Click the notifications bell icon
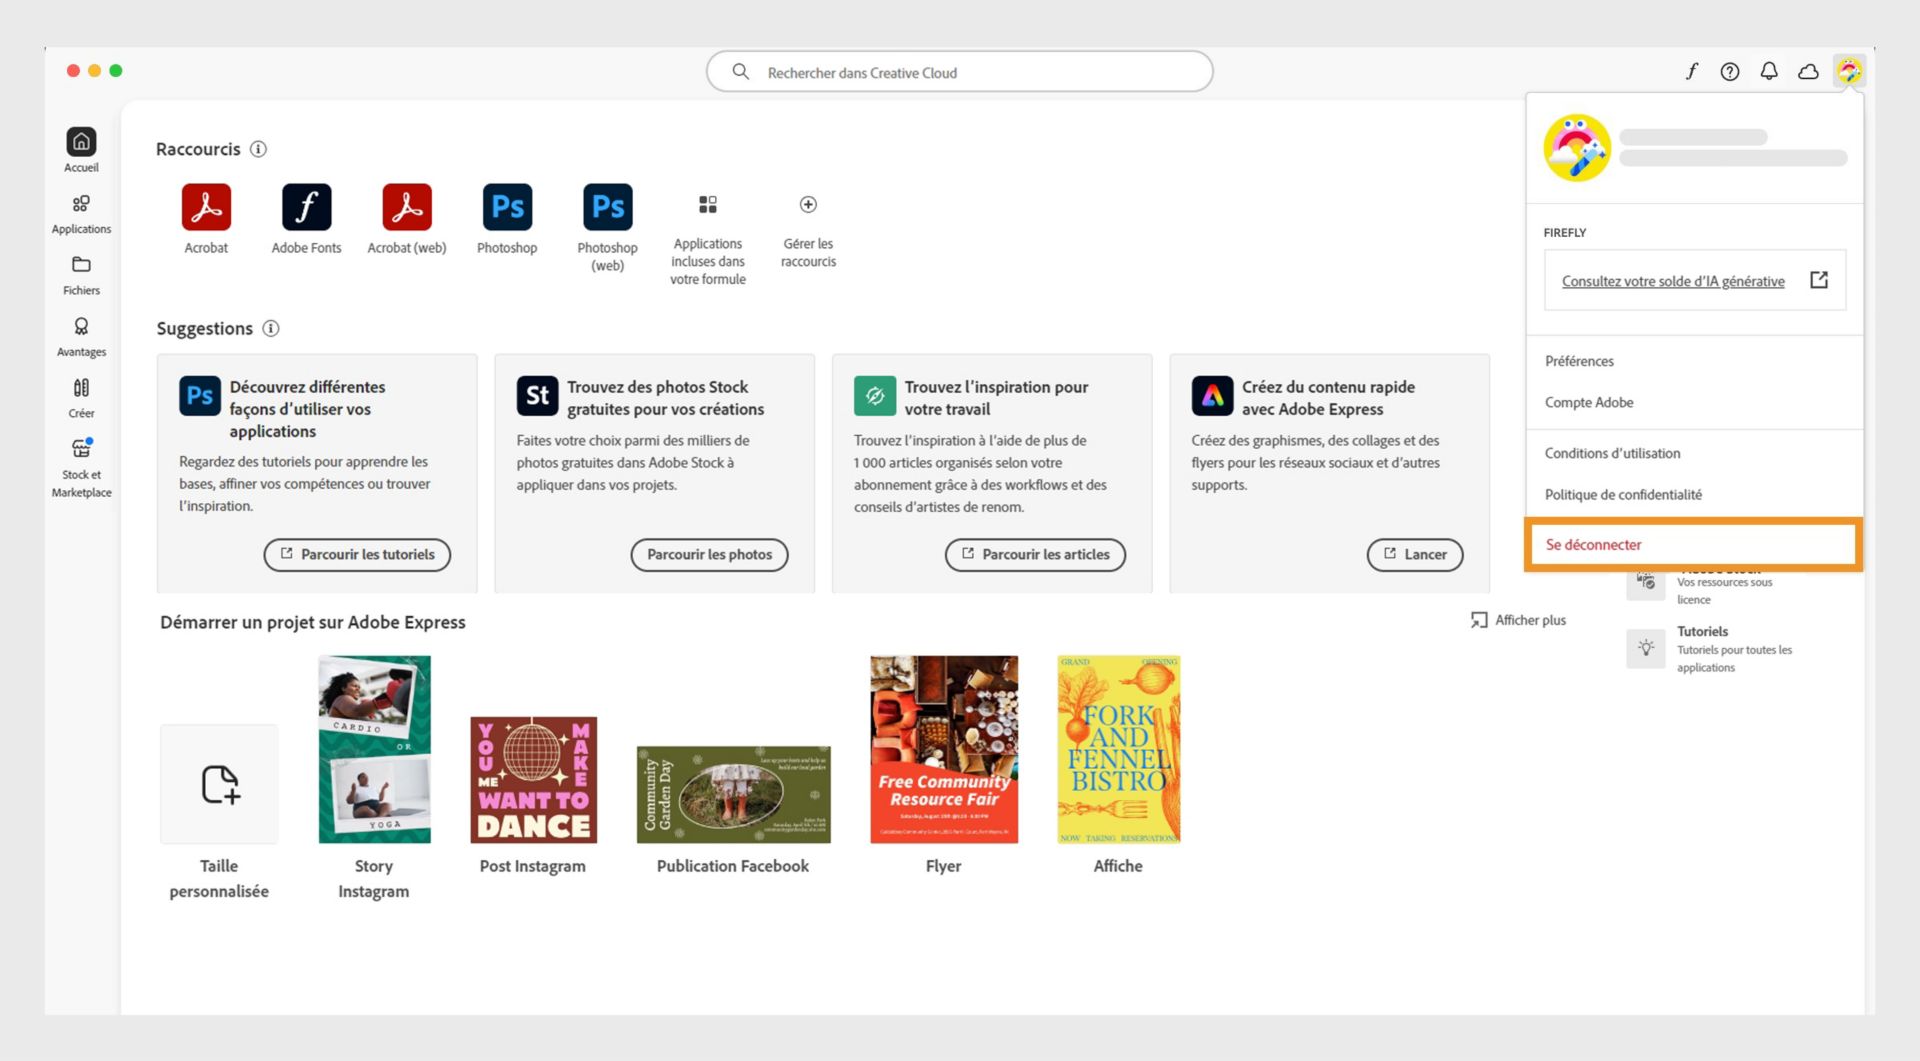 click(1769, 71)
